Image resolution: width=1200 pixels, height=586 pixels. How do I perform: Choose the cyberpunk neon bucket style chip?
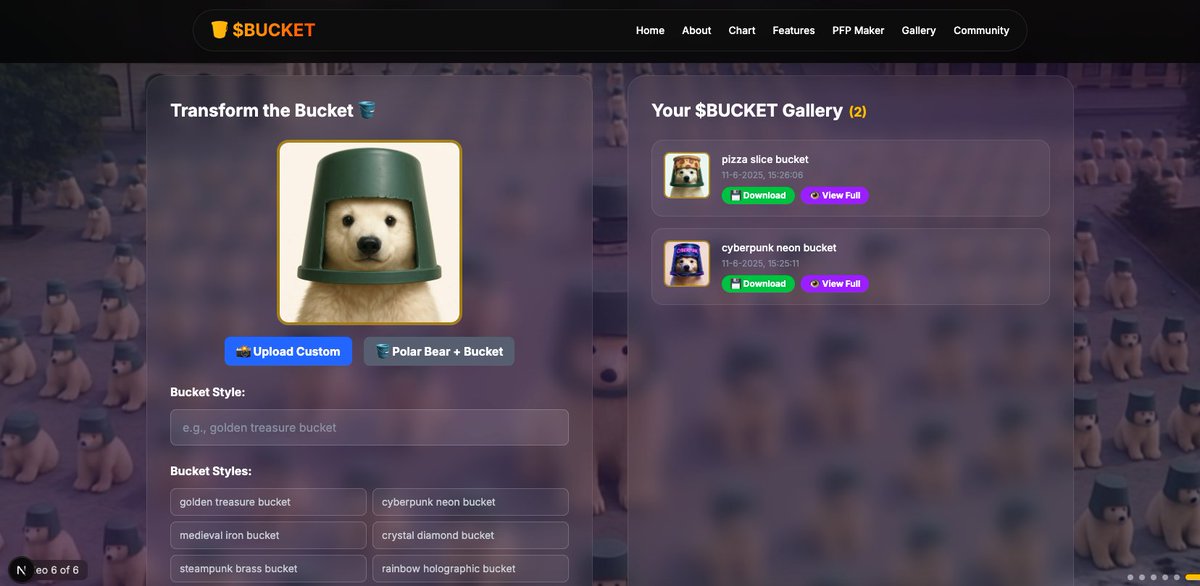coord(470,502)
